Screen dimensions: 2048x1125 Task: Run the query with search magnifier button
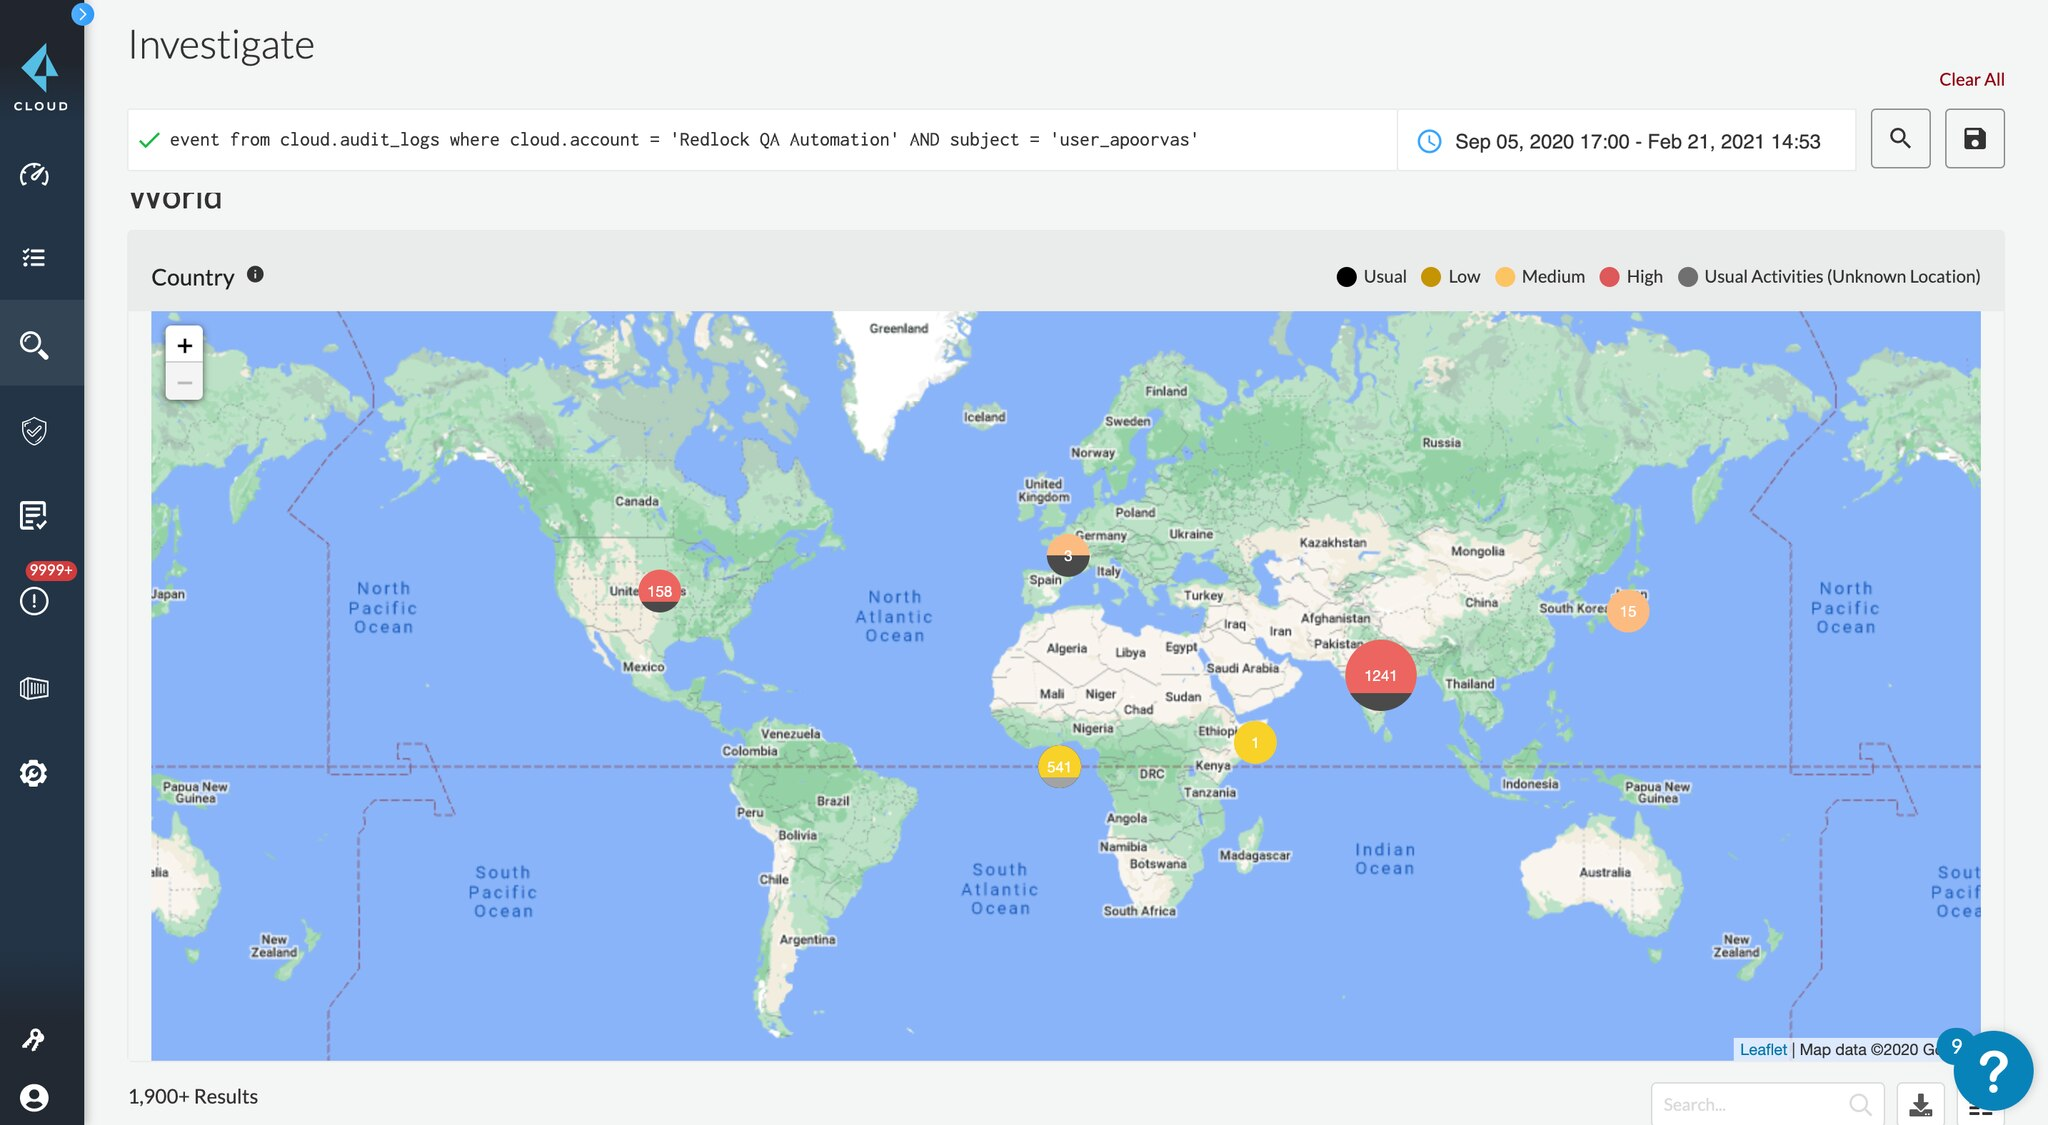pyautogui.click(x=1900, y=139)
